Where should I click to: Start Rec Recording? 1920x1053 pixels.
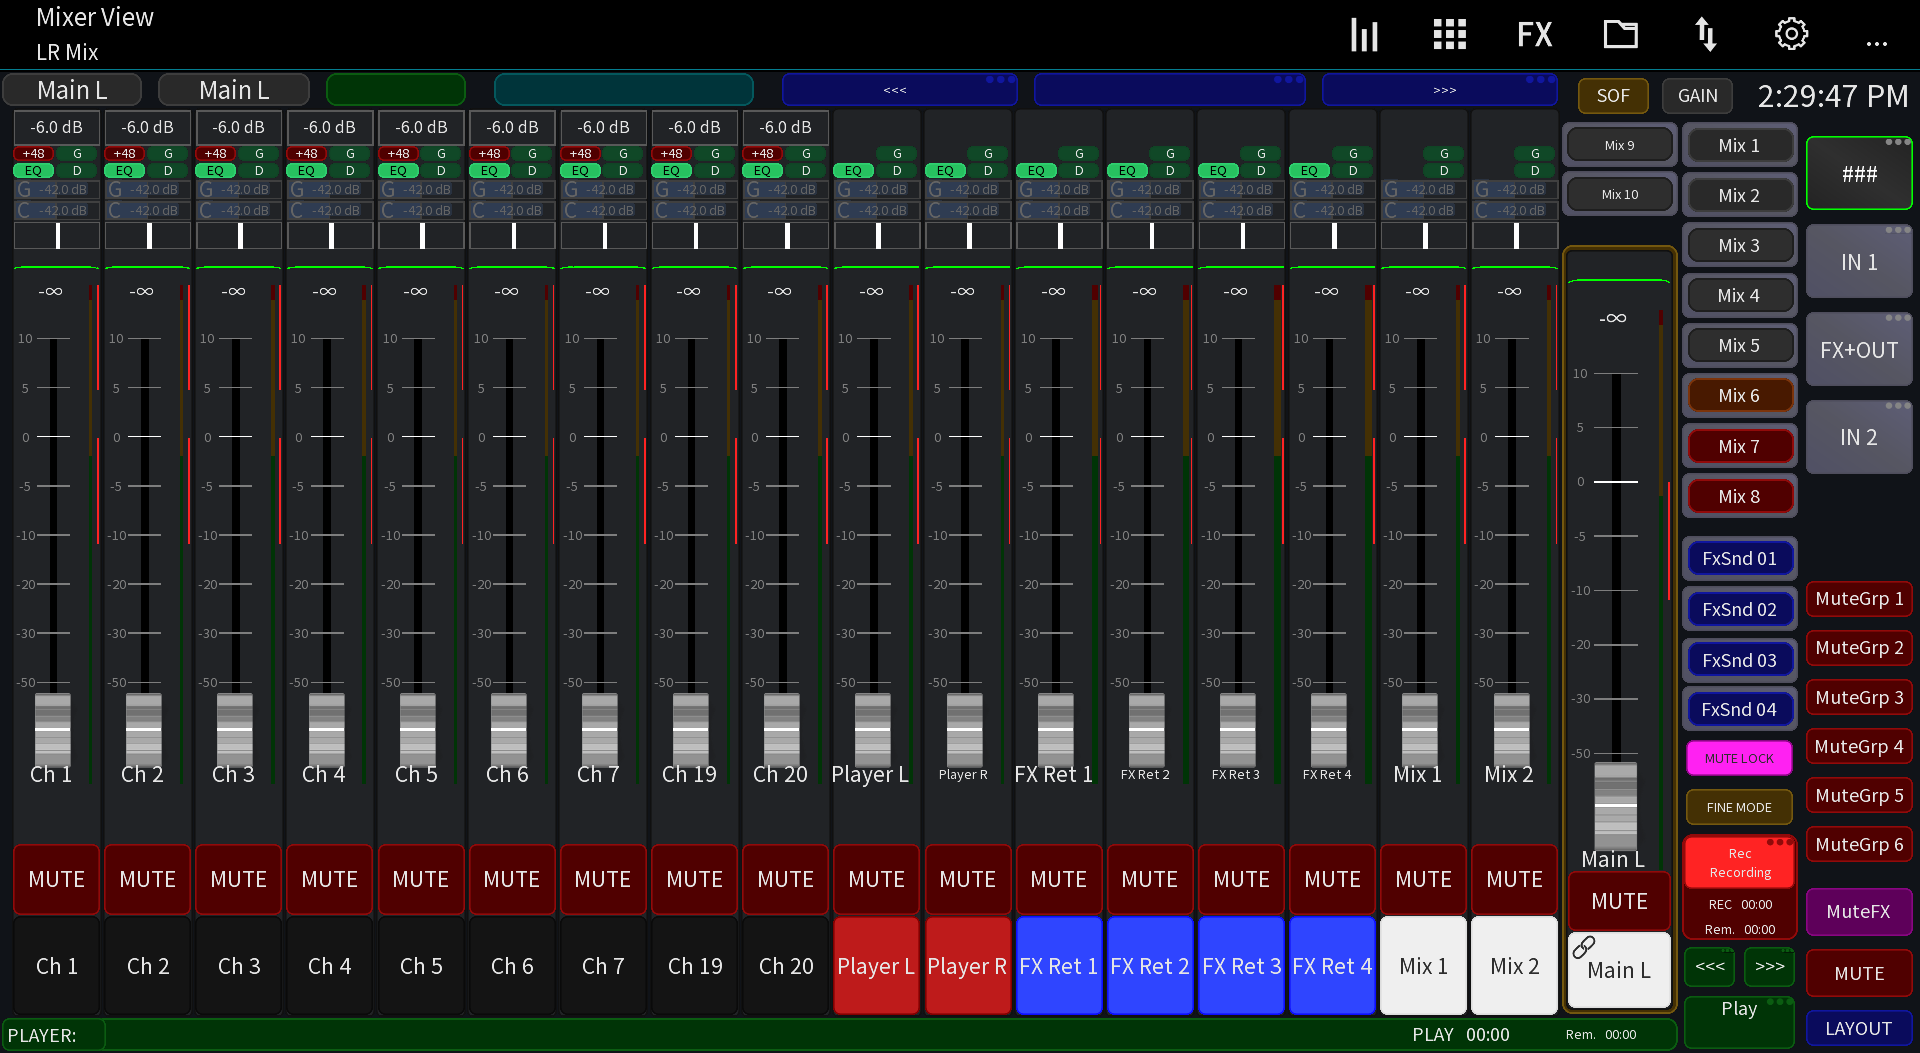[x=1739, y=863]
